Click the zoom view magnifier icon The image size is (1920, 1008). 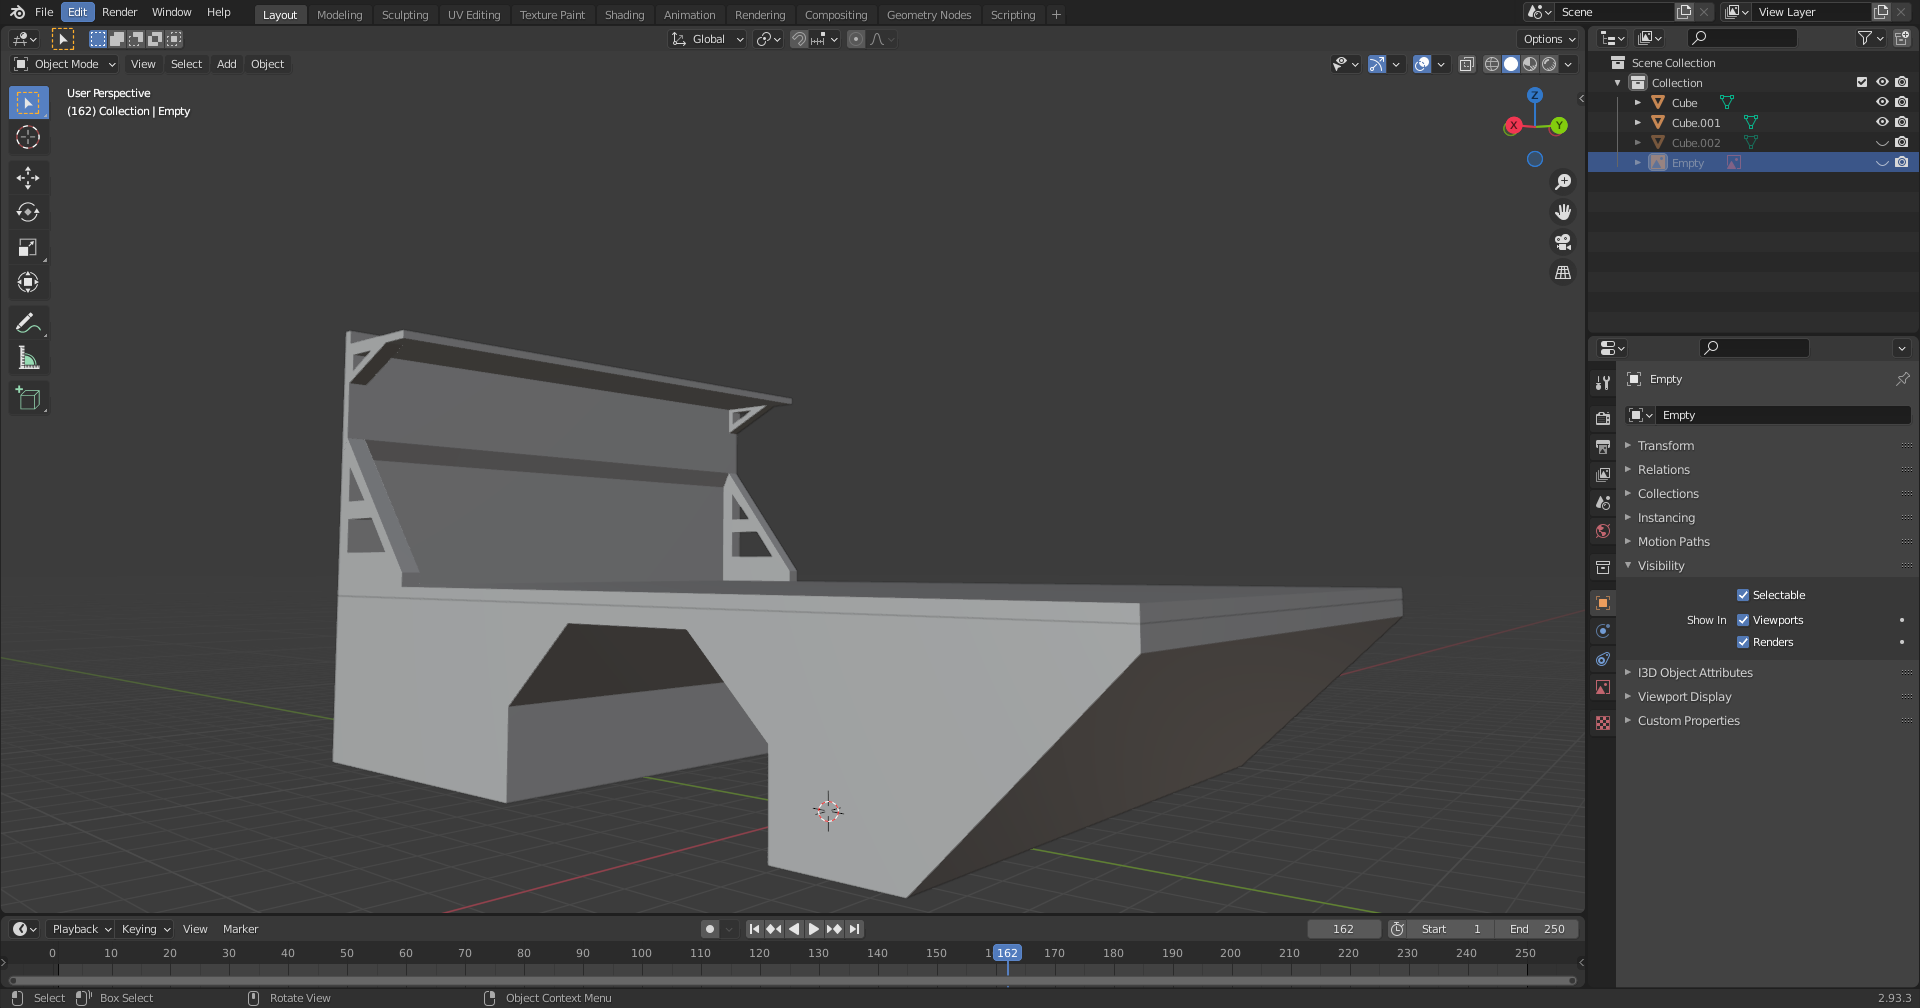coord(1563,182)
